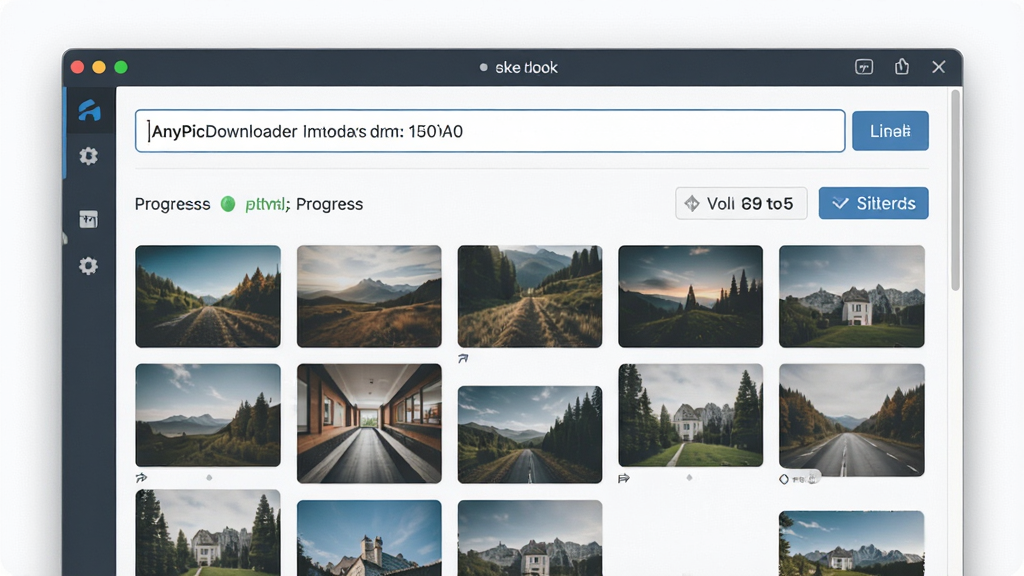Click the blue Sitterds button

[x=873, y=203]
